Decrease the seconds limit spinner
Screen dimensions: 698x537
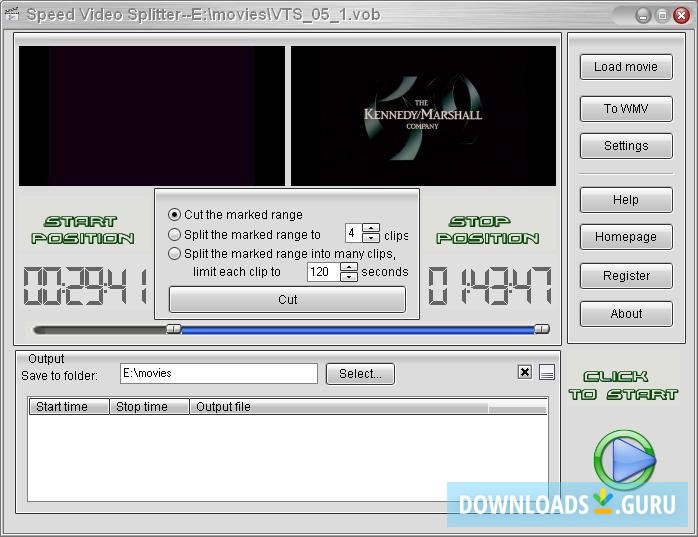(x=349, y=277)
